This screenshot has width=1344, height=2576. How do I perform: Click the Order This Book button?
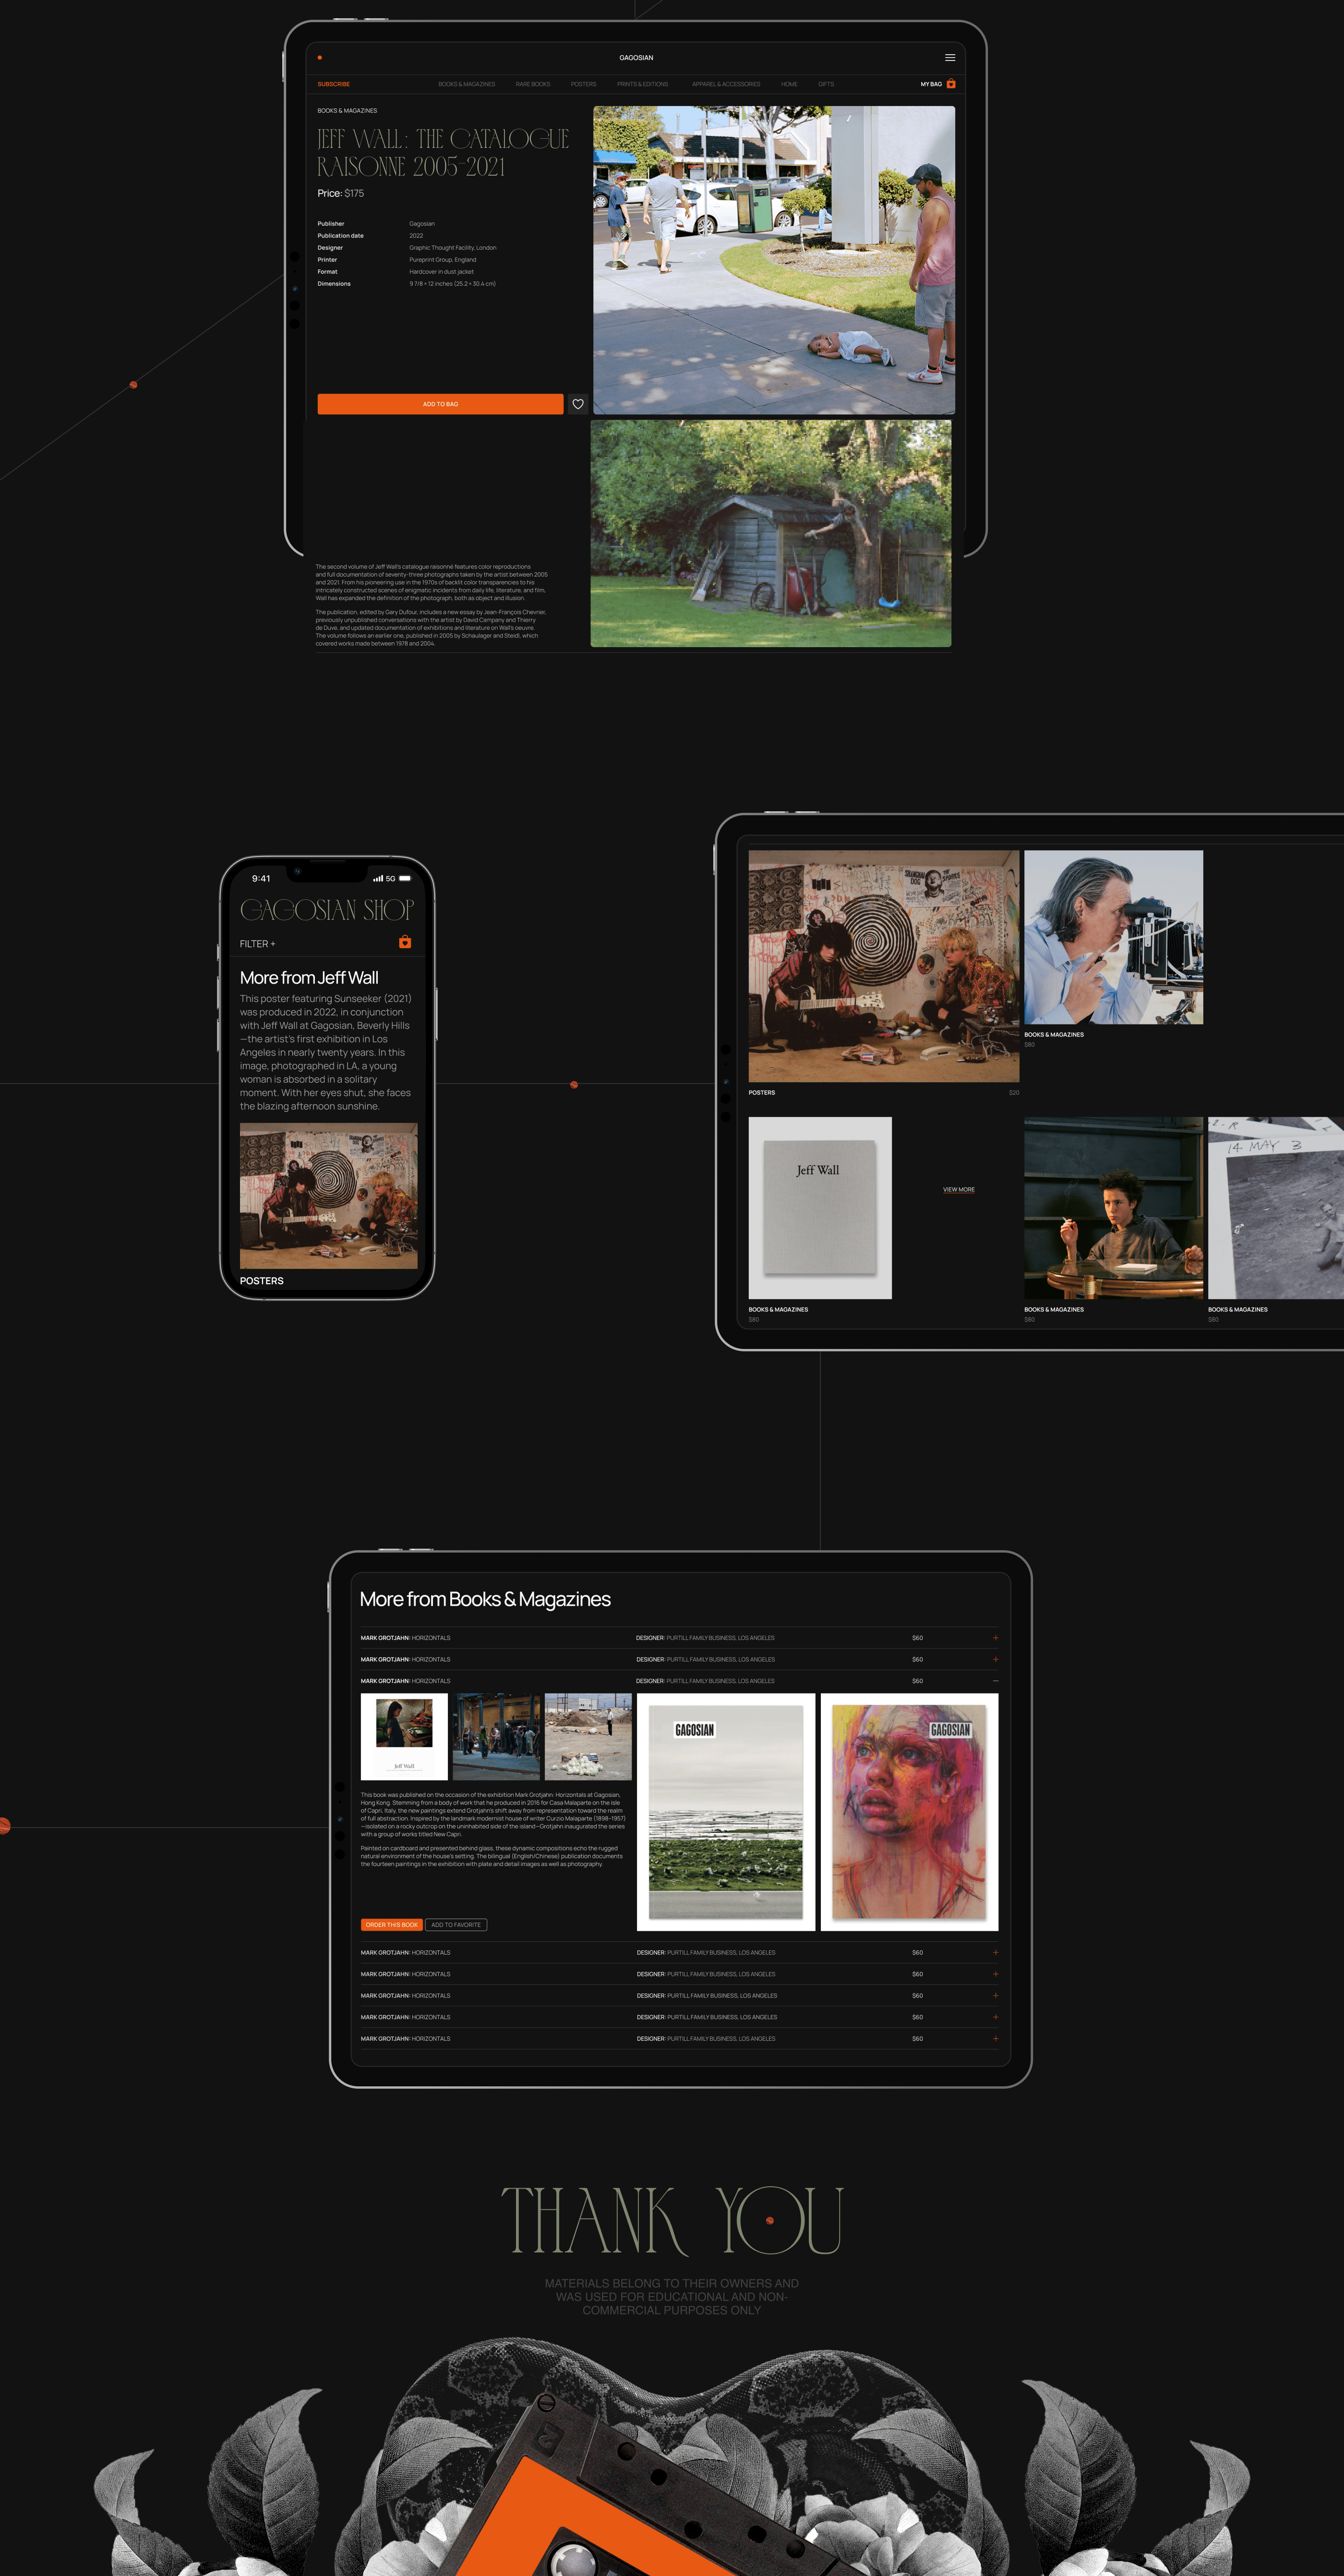(x=391, y=1925)
